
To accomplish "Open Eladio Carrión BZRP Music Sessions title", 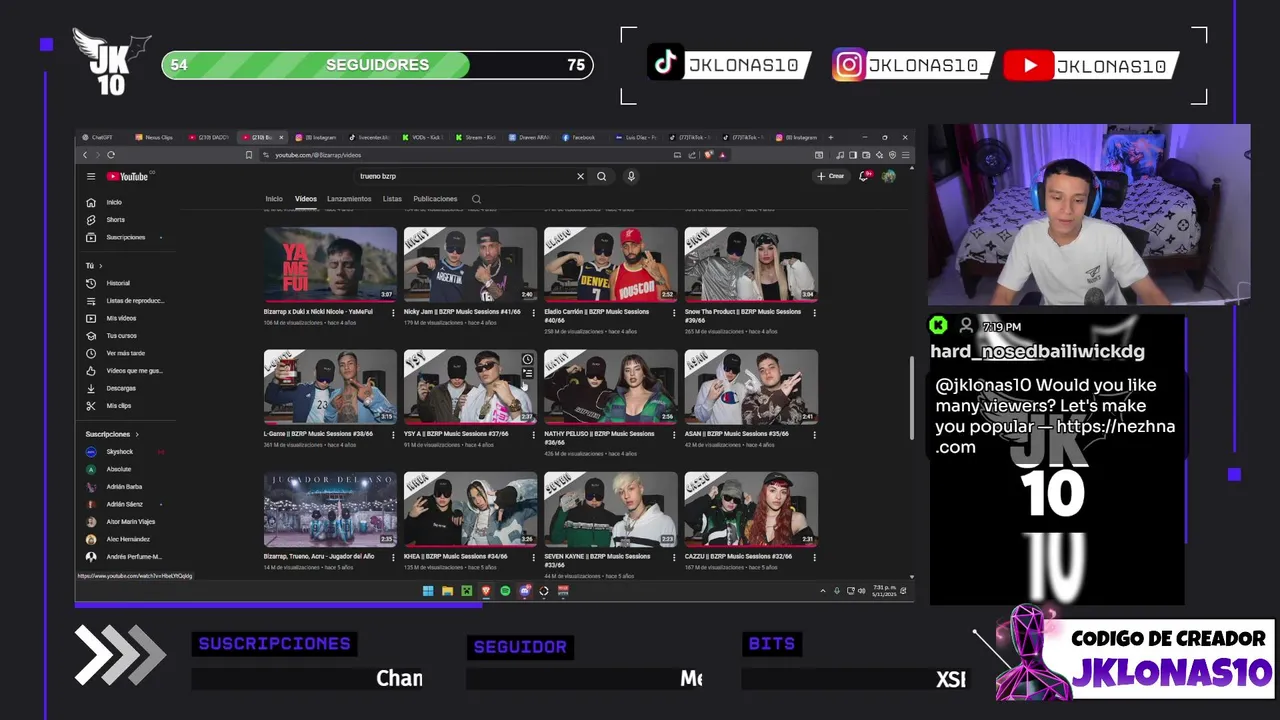I will [597, 316].
